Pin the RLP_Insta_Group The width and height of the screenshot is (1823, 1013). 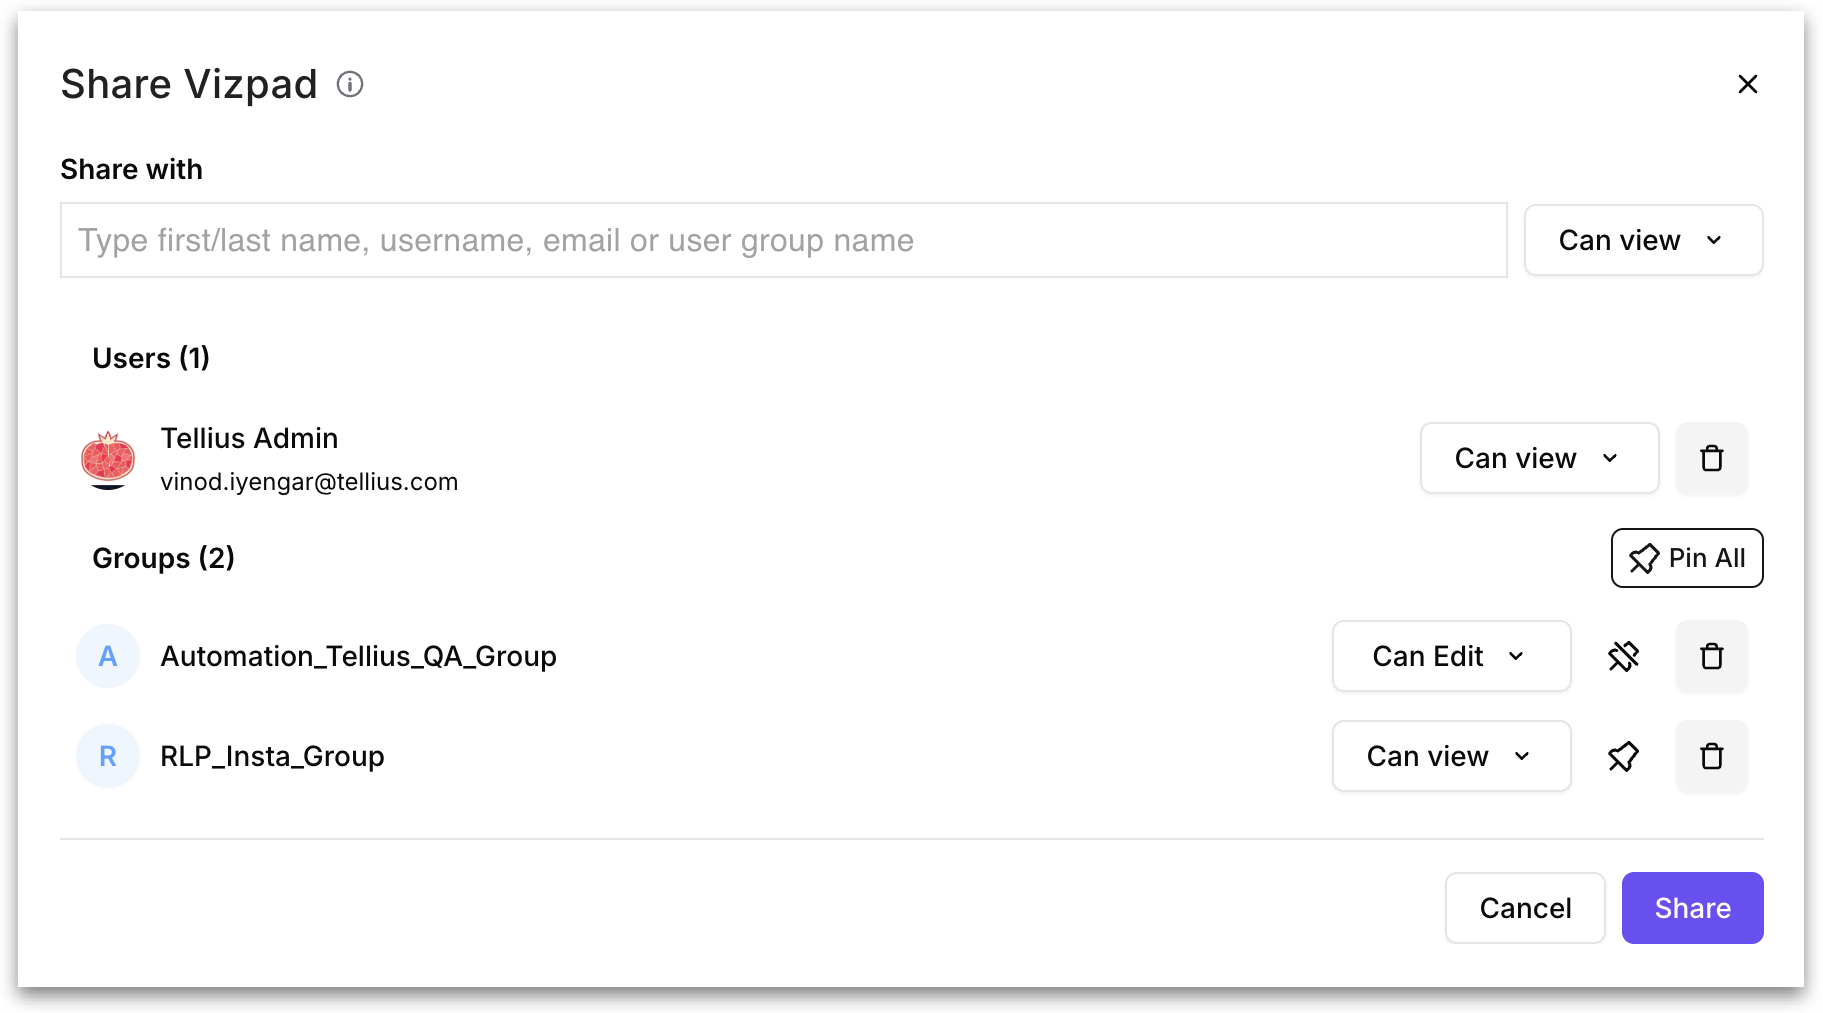[1623, 756]
